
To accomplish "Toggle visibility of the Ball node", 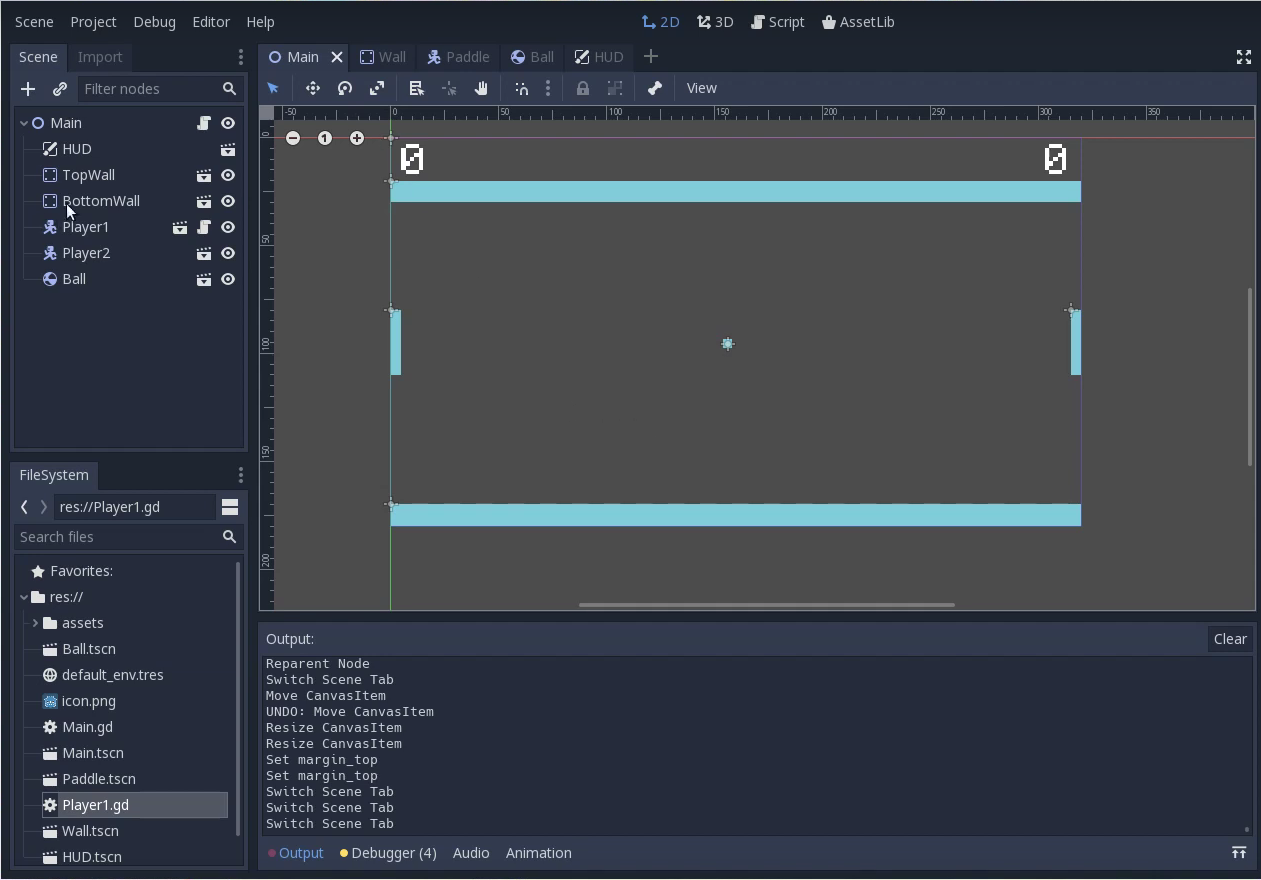I will point(228,279).
